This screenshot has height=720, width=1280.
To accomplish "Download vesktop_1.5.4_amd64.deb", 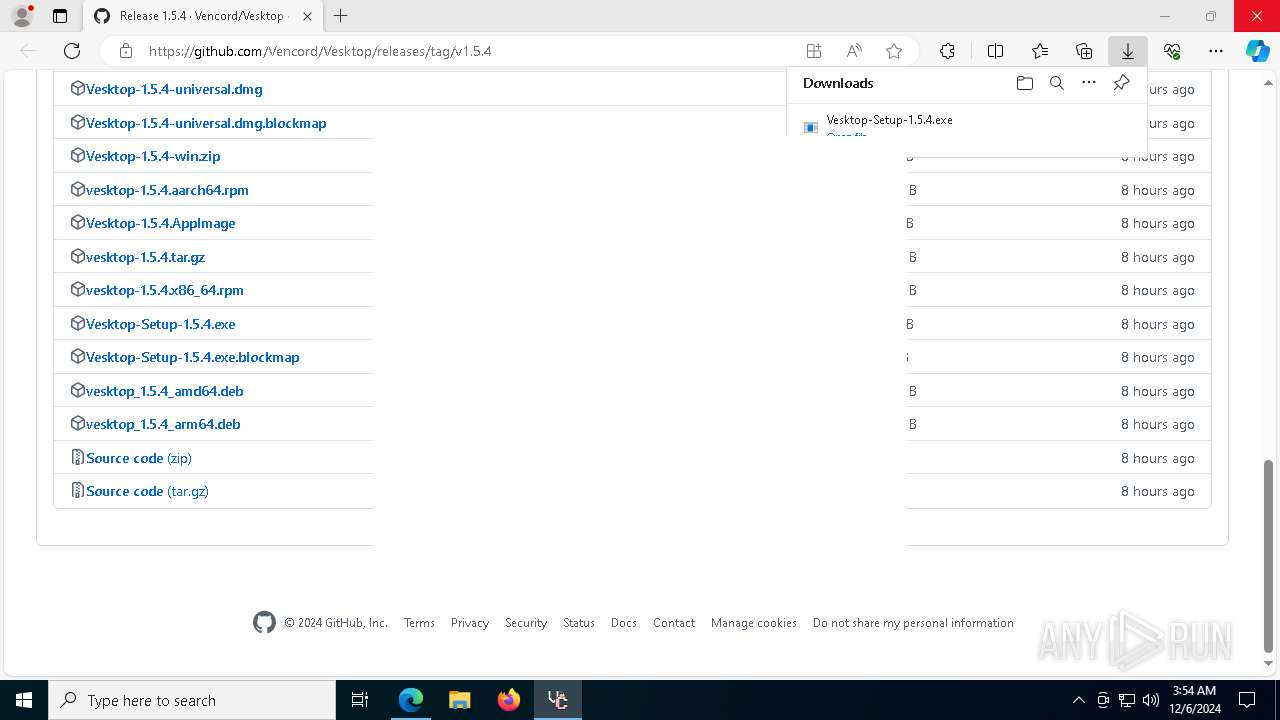I will pyautogui.click(x=165, y=391).
